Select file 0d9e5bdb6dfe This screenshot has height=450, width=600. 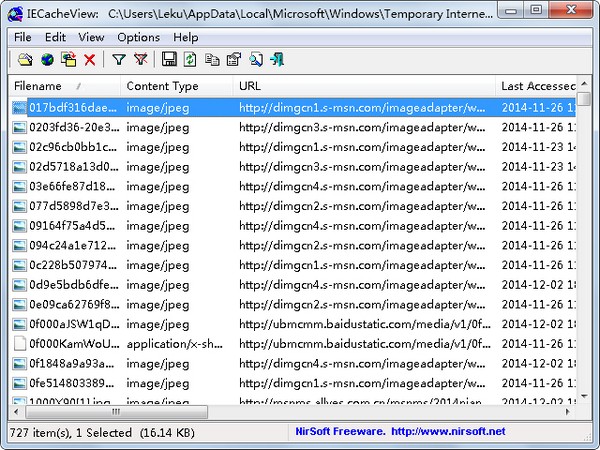[x=73, y=285]
